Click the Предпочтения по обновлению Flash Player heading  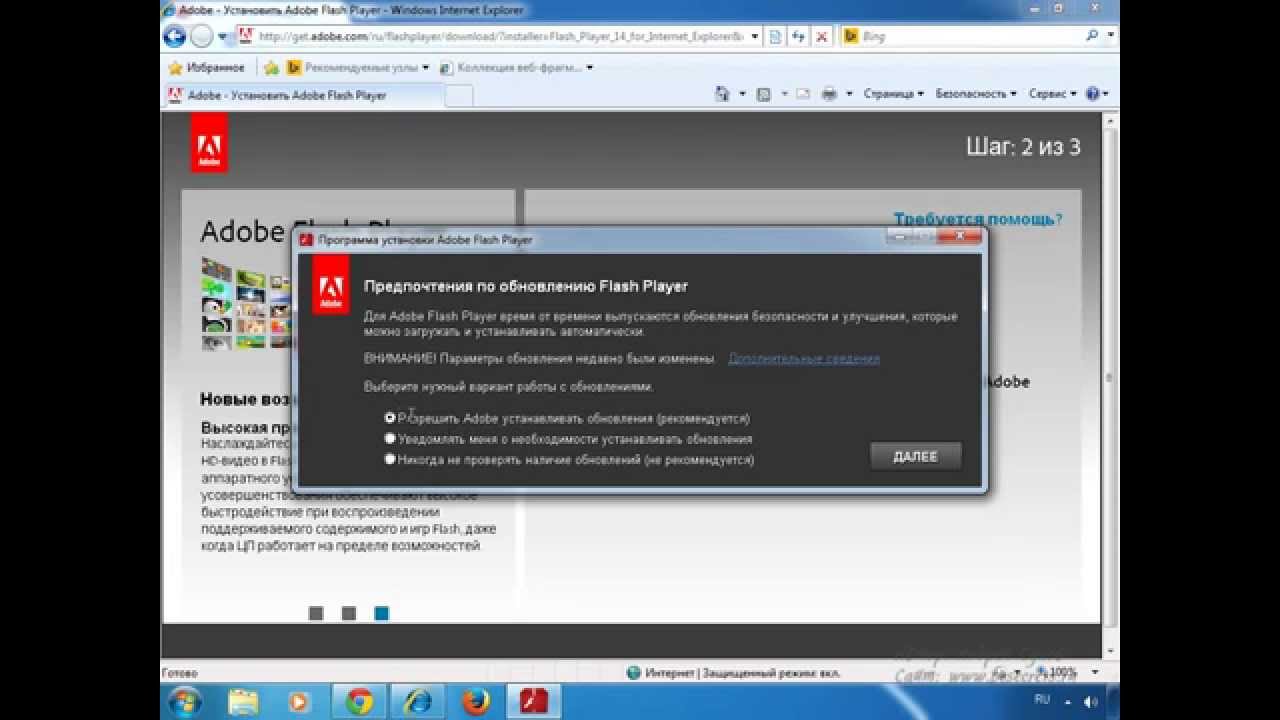pyautogui.click(x=526, y=286)
